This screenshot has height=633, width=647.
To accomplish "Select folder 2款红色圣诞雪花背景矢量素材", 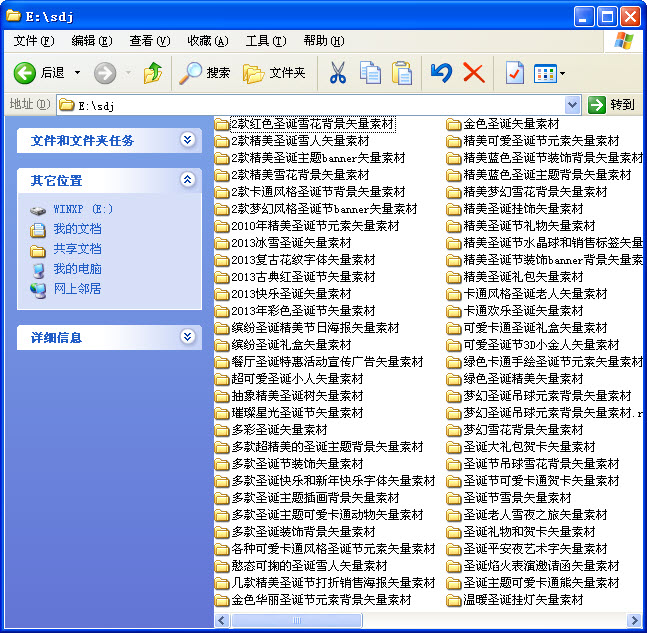I will (312, 124).
